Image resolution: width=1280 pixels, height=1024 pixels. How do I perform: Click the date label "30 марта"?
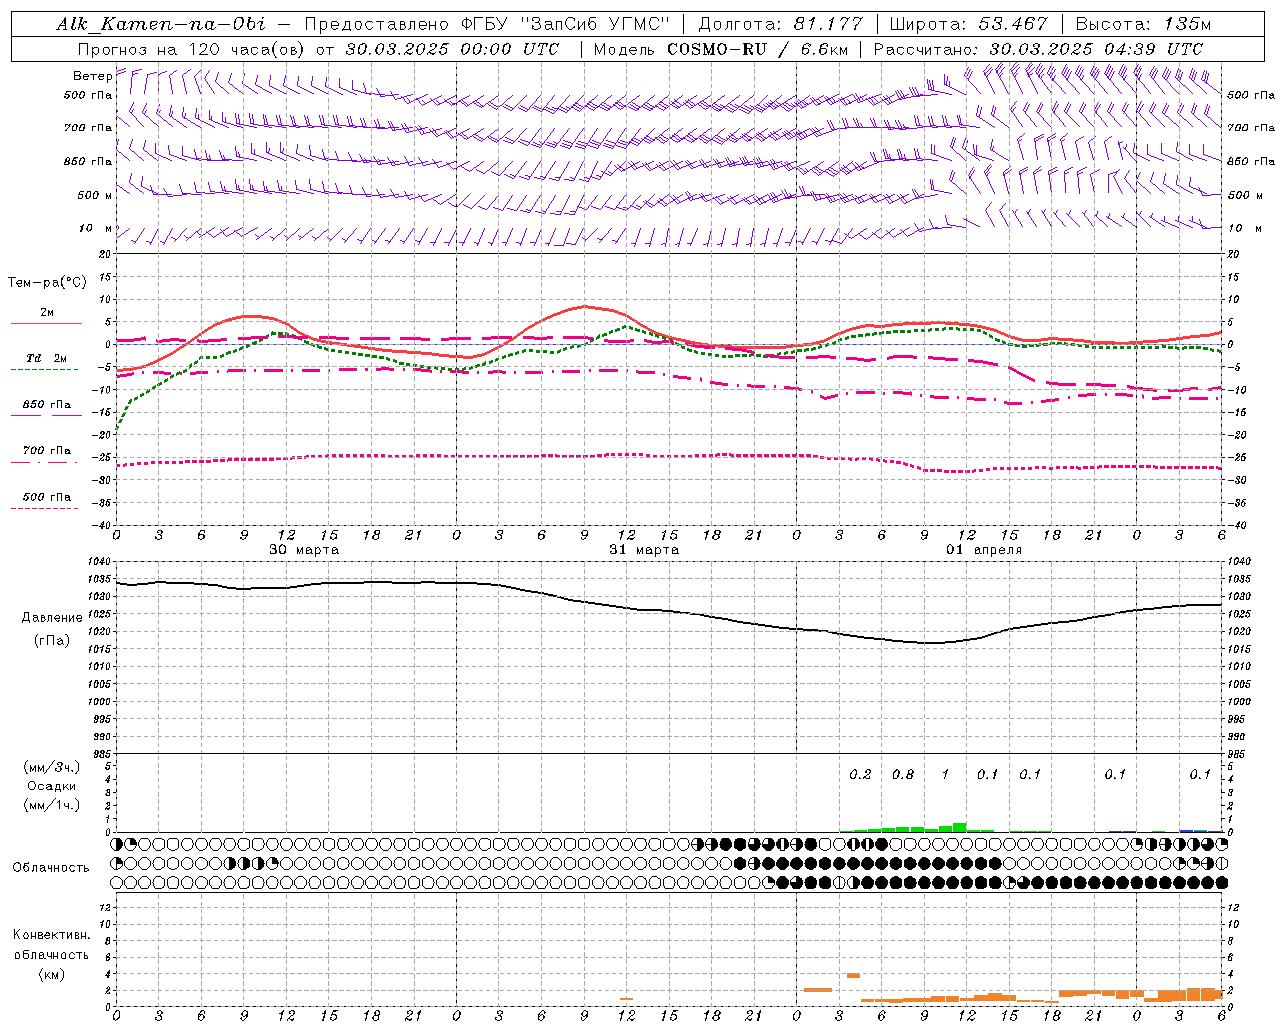(304, 550)
